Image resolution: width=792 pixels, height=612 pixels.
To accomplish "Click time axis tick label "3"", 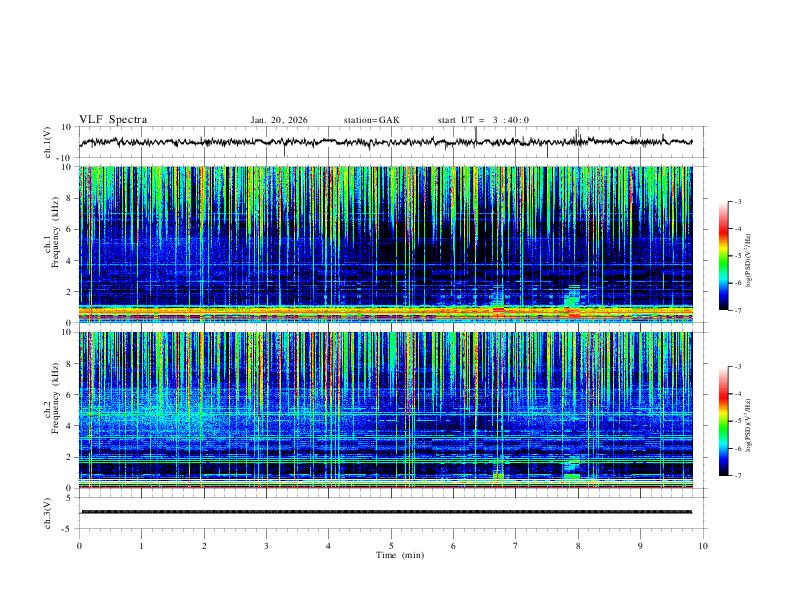I will tap(266, 546).
